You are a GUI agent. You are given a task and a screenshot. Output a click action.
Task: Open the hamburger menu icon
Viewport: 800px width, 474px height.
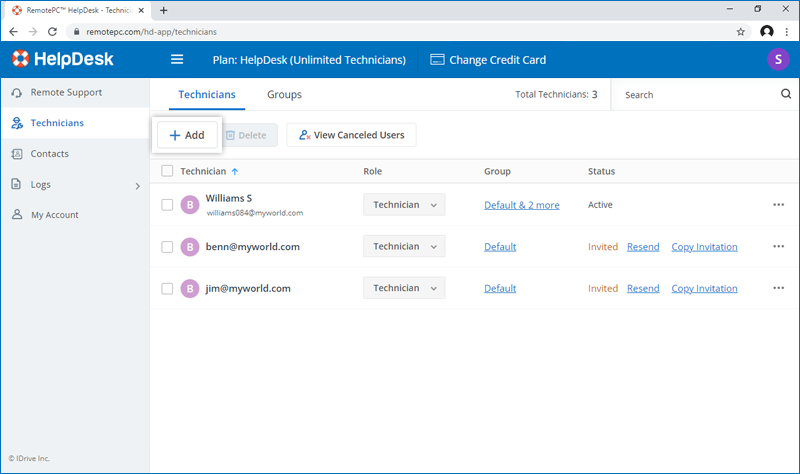tap(177, 59)
